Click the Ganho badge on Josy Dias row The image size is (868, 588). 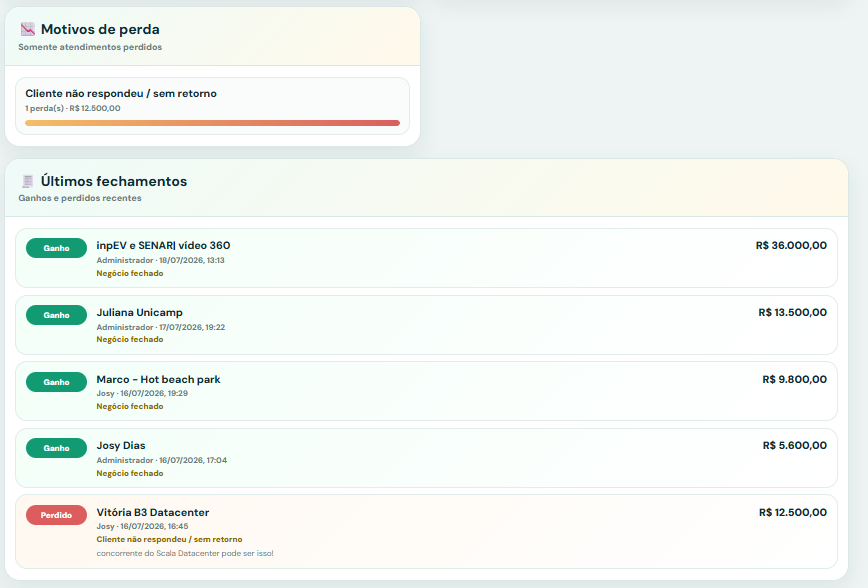point(56,448)
